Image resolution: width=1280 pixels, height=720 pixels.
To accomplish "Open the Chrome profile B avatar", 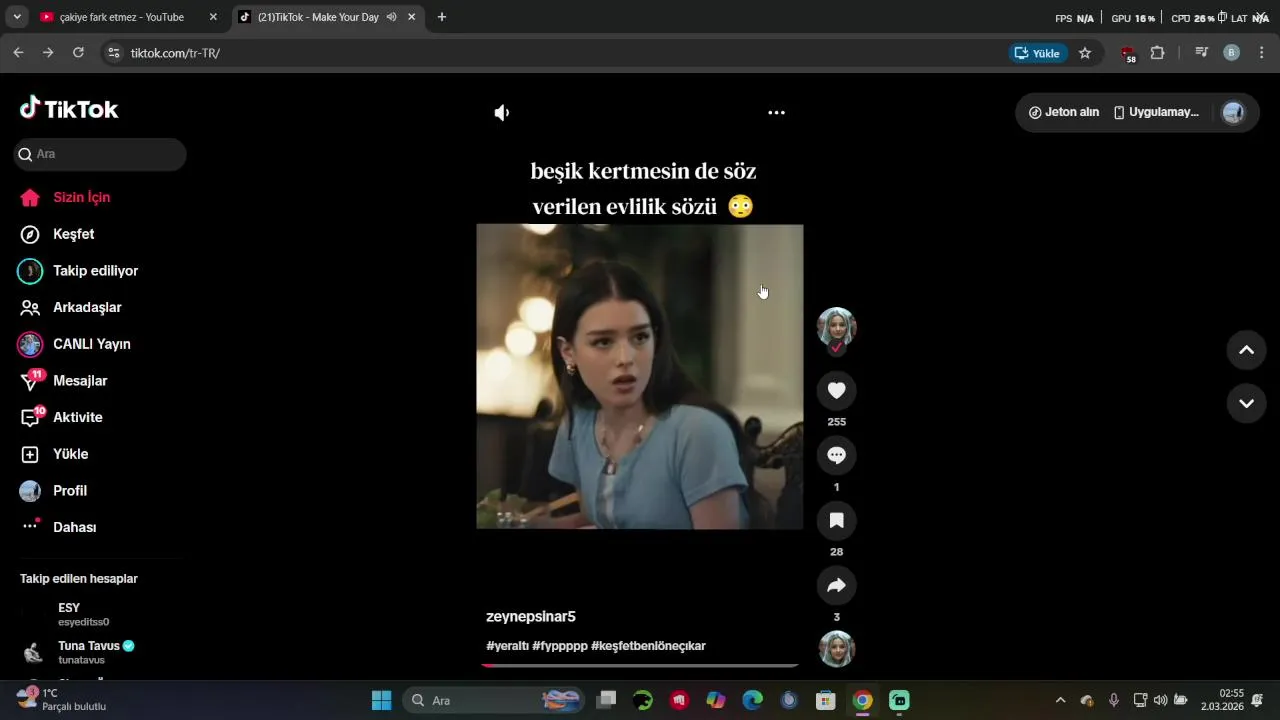I will (x=1232, y=53).
